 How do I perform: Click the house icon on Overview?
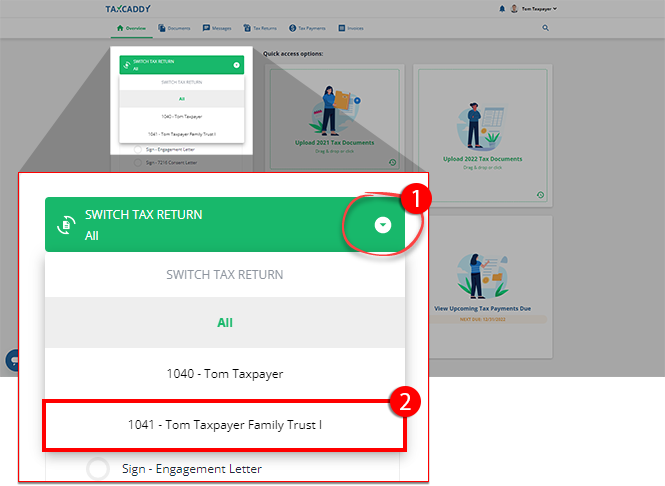coord(120,28)
